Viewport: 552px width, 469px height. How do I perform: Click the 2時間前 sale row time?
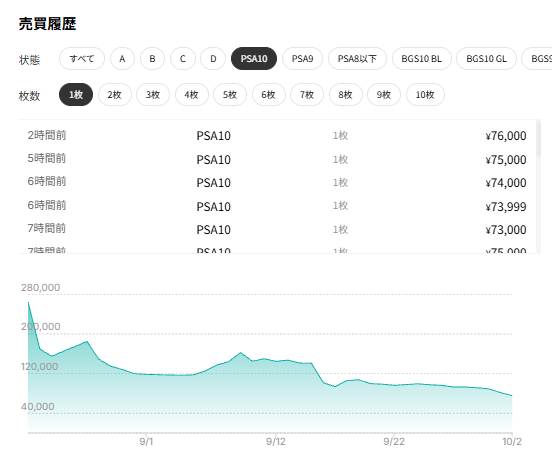tap(47, 135)
